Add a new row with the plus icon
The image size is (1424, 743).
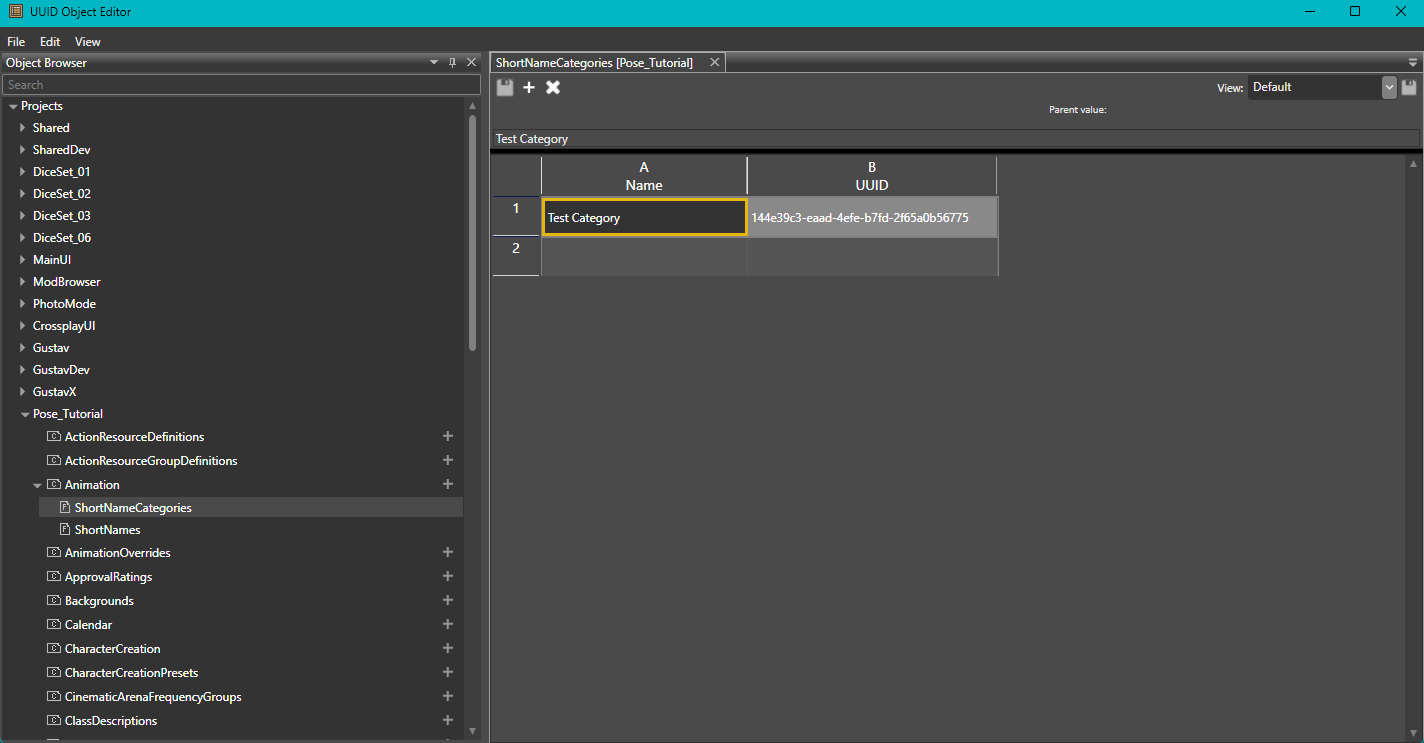529,87
